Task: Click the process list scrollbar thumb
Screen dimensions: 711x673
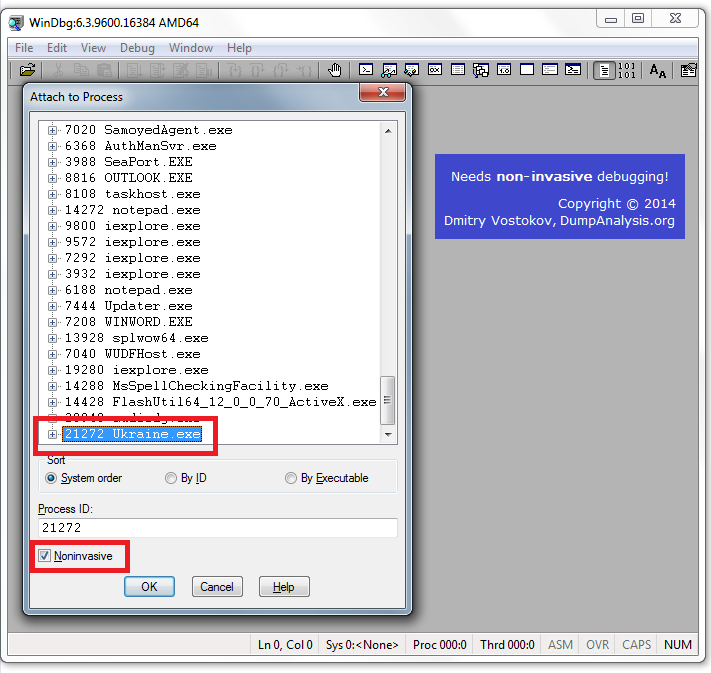Action: 387,400
